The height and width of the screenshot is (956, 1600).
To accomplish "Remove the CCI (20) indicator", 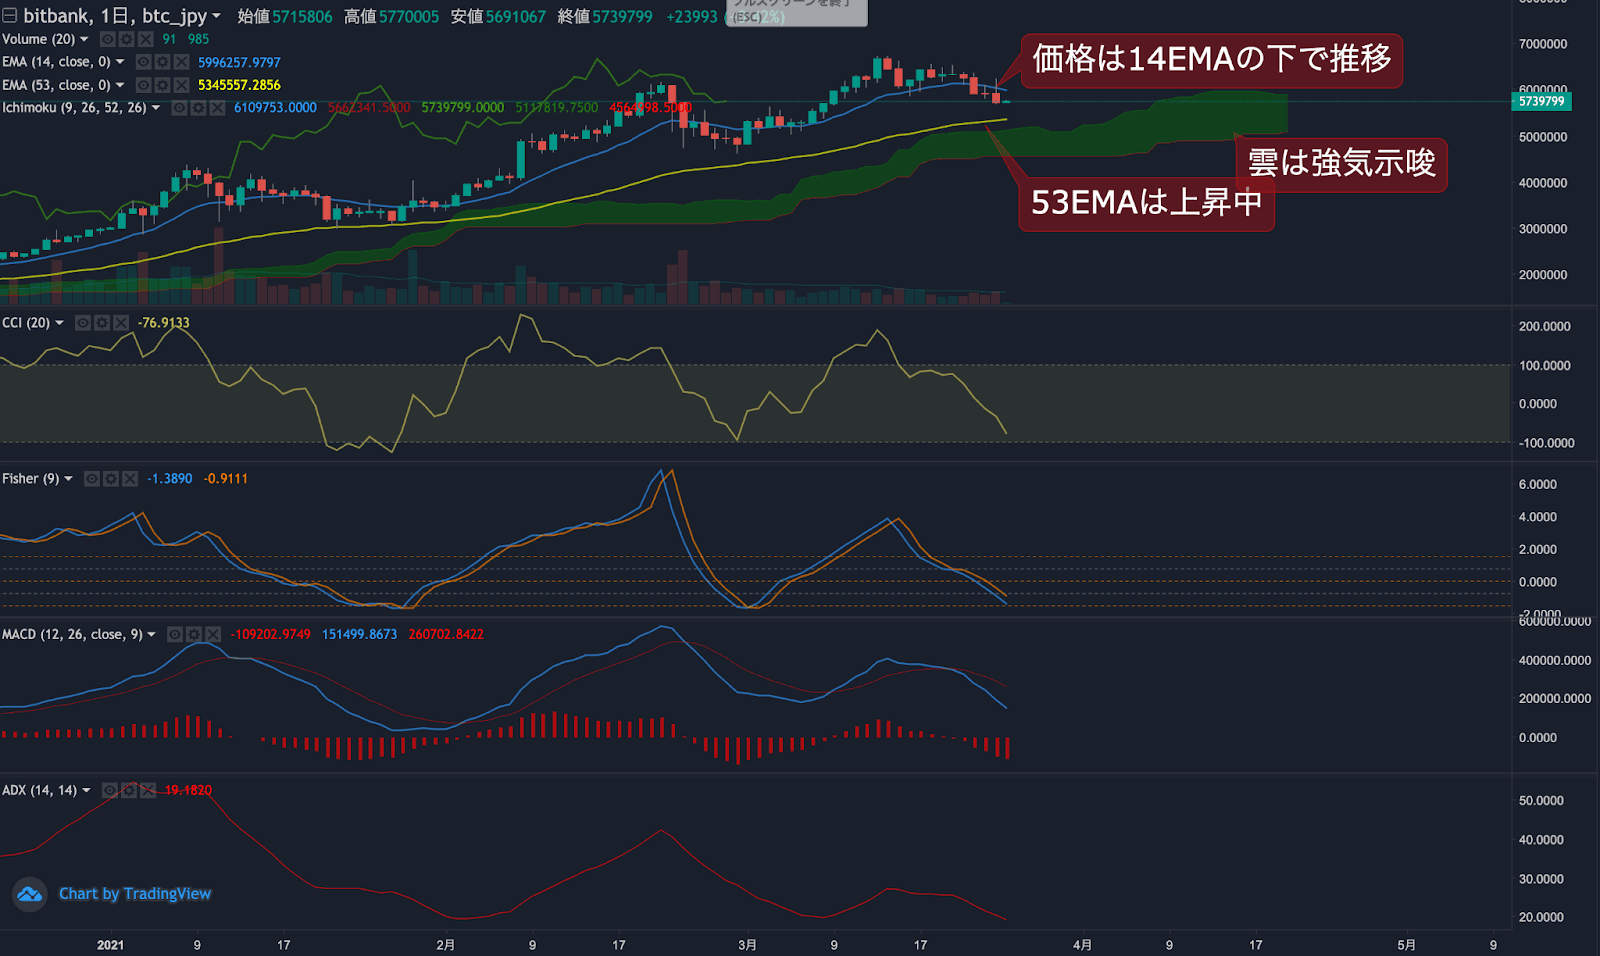I will coord(121,323).
